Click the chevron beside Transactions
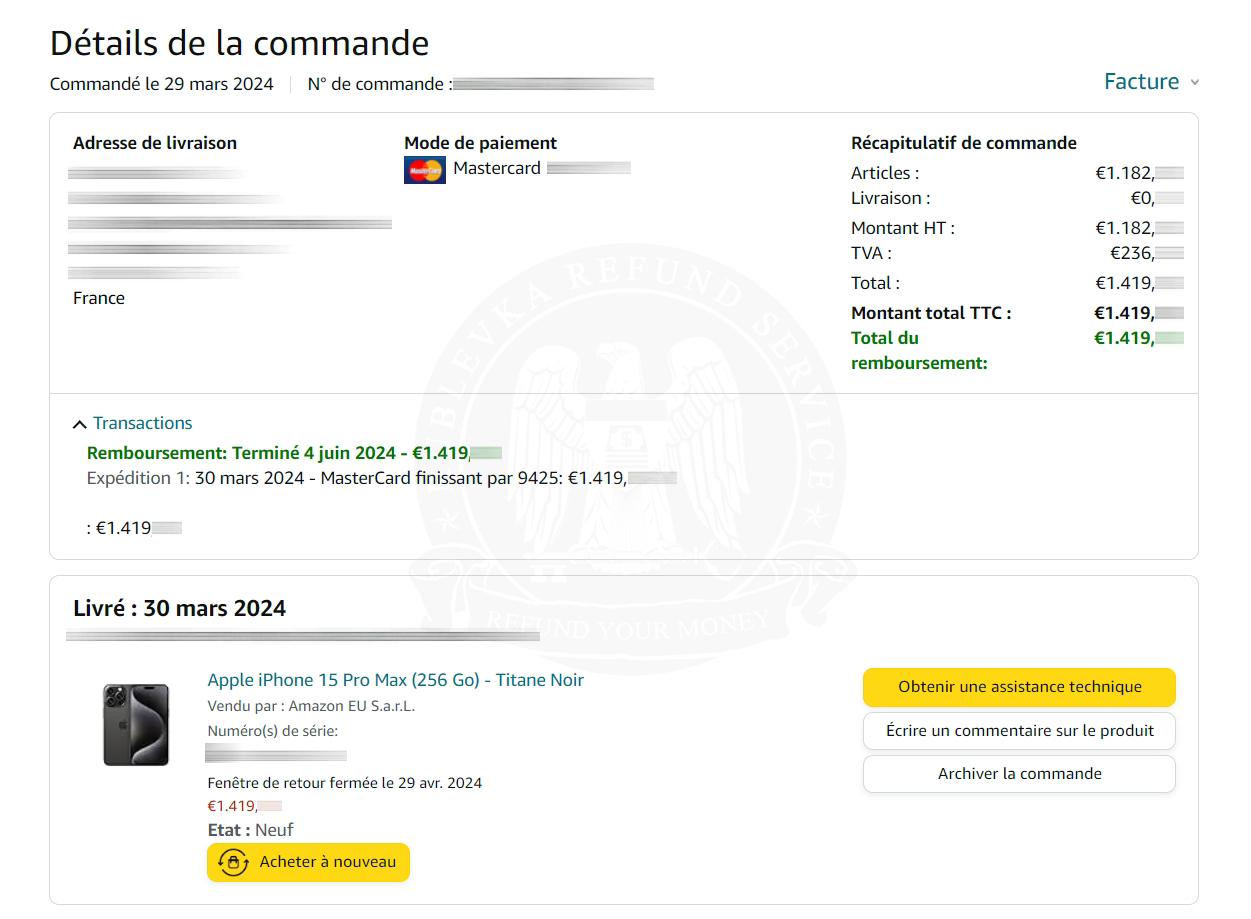Image resolution: width=1251 pixels, height=919 pixels. tap(80, 424)
